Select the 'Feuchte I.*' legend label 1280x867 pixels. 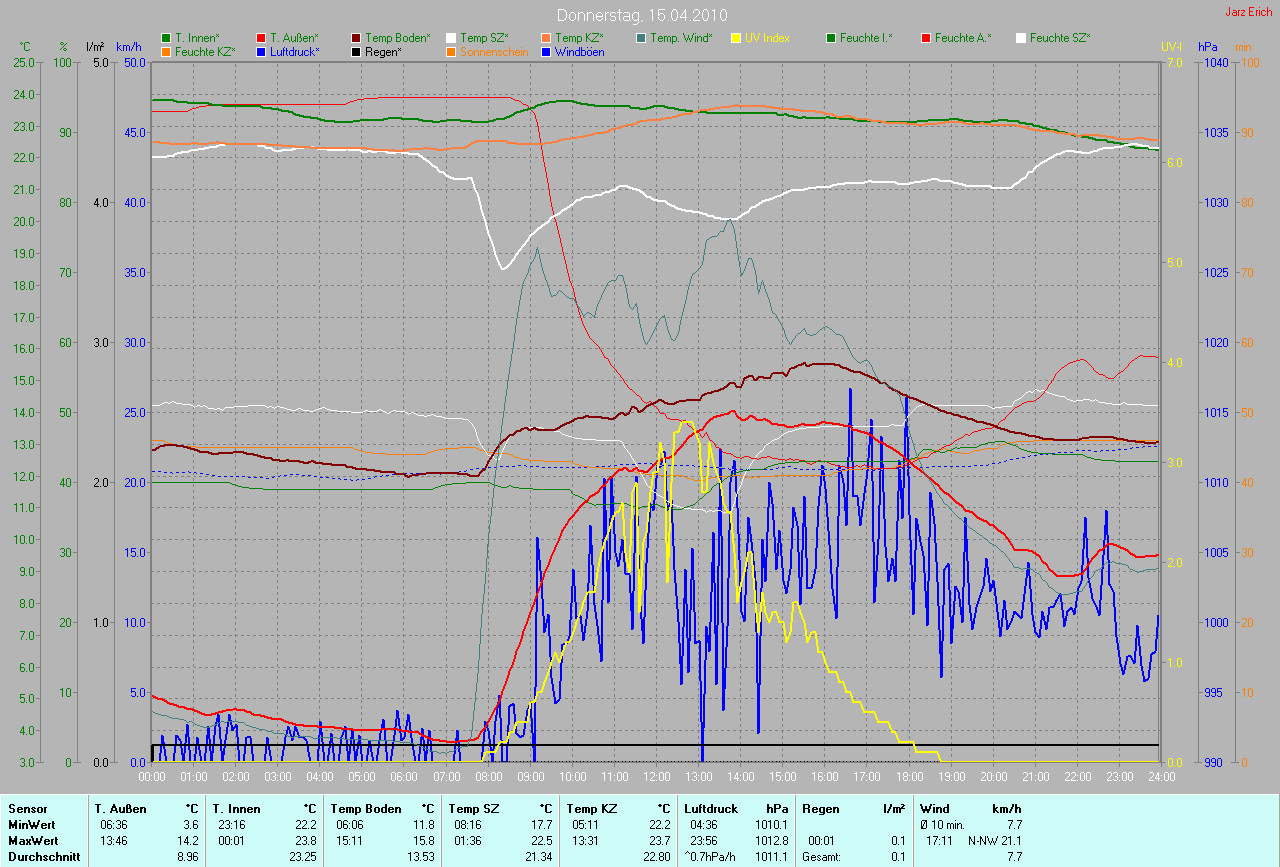click(x=866, y=38)
